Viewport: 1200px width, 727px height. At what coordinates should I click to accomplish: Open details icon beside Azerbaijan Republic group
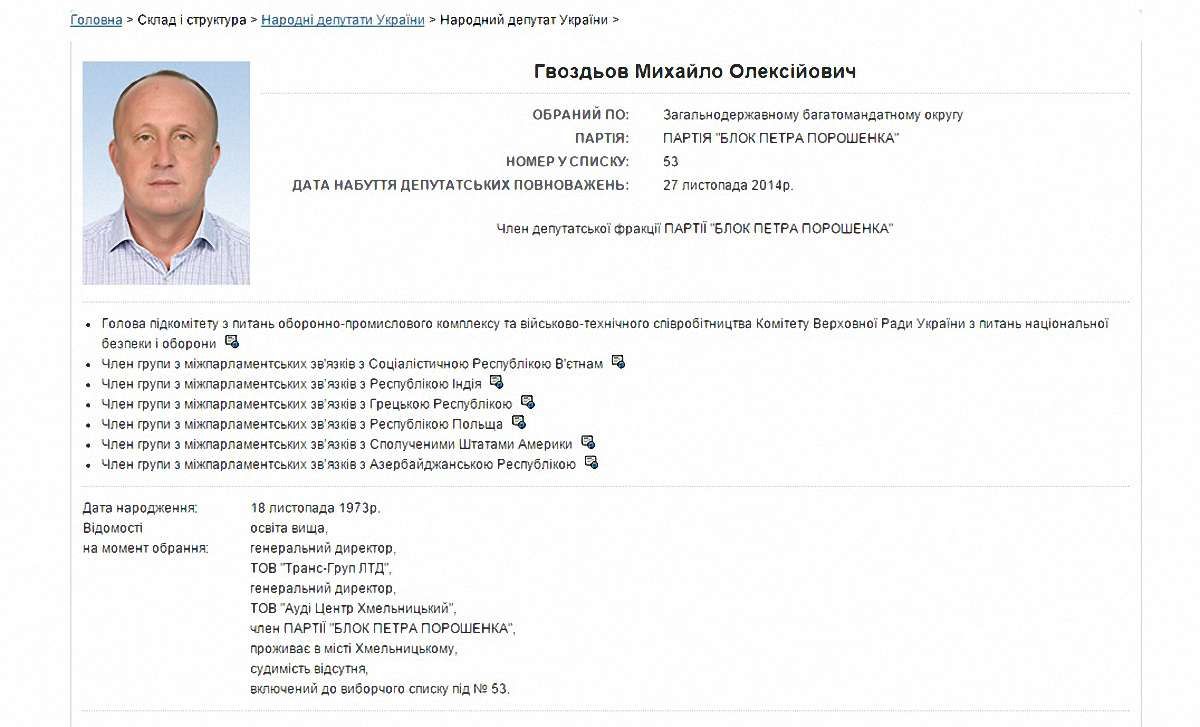pos(591,462)
